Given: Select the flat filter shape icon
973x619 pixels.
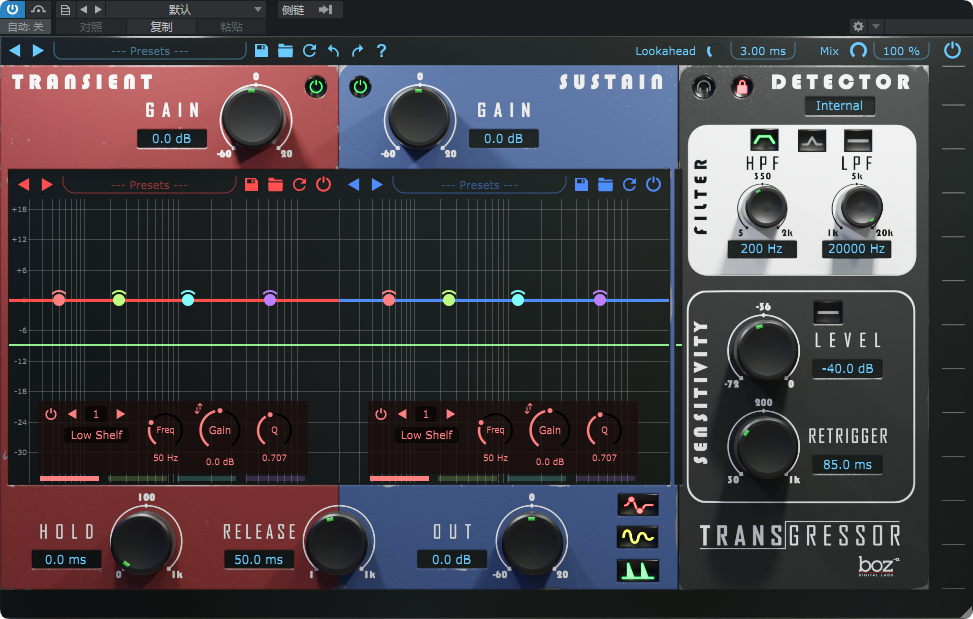Looking at the screenshot, I should (858, 141).
